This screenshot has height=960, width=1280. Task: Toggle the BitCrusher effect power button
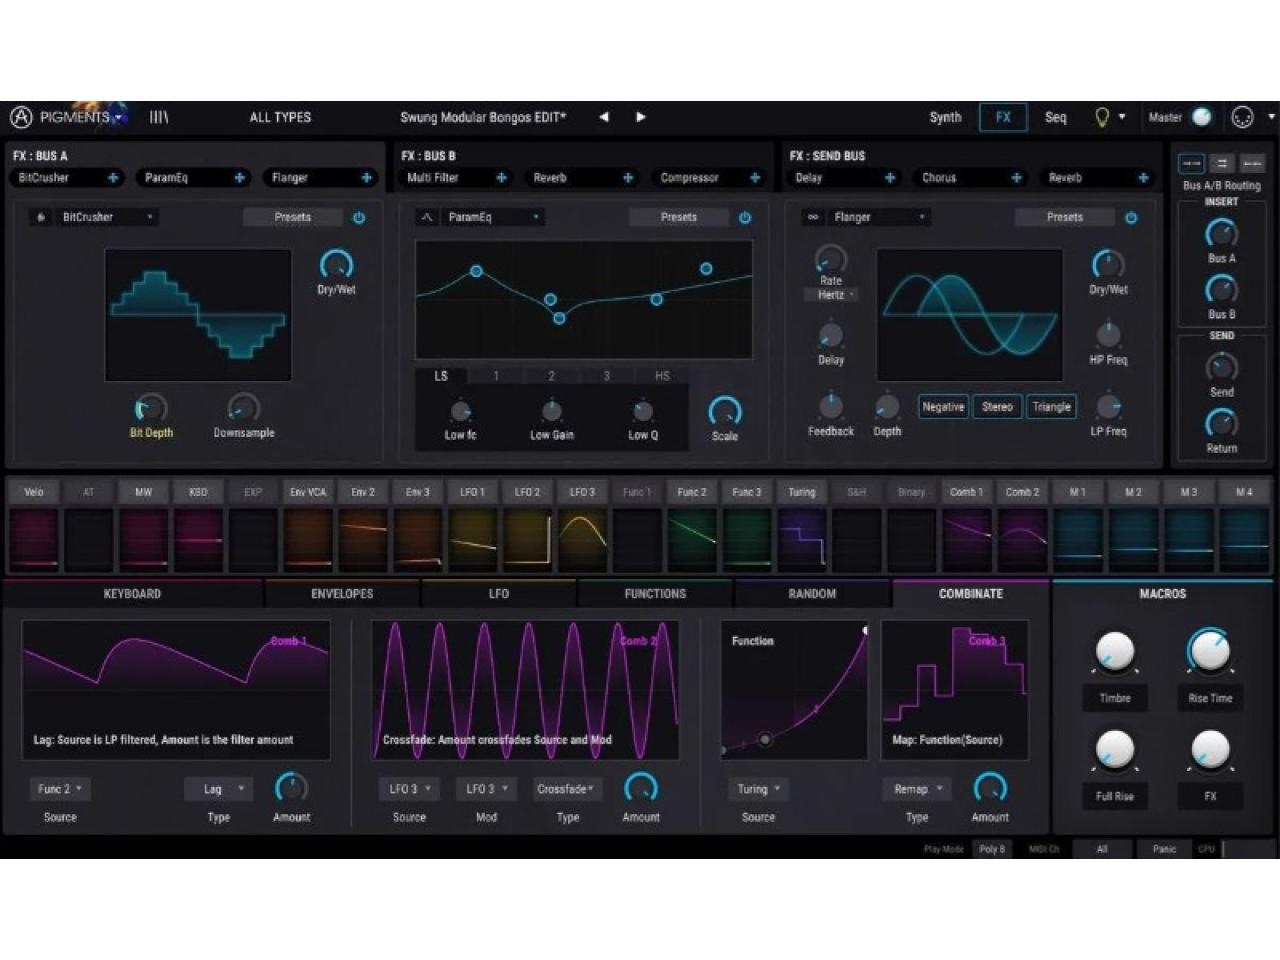(x=359, y=217)
